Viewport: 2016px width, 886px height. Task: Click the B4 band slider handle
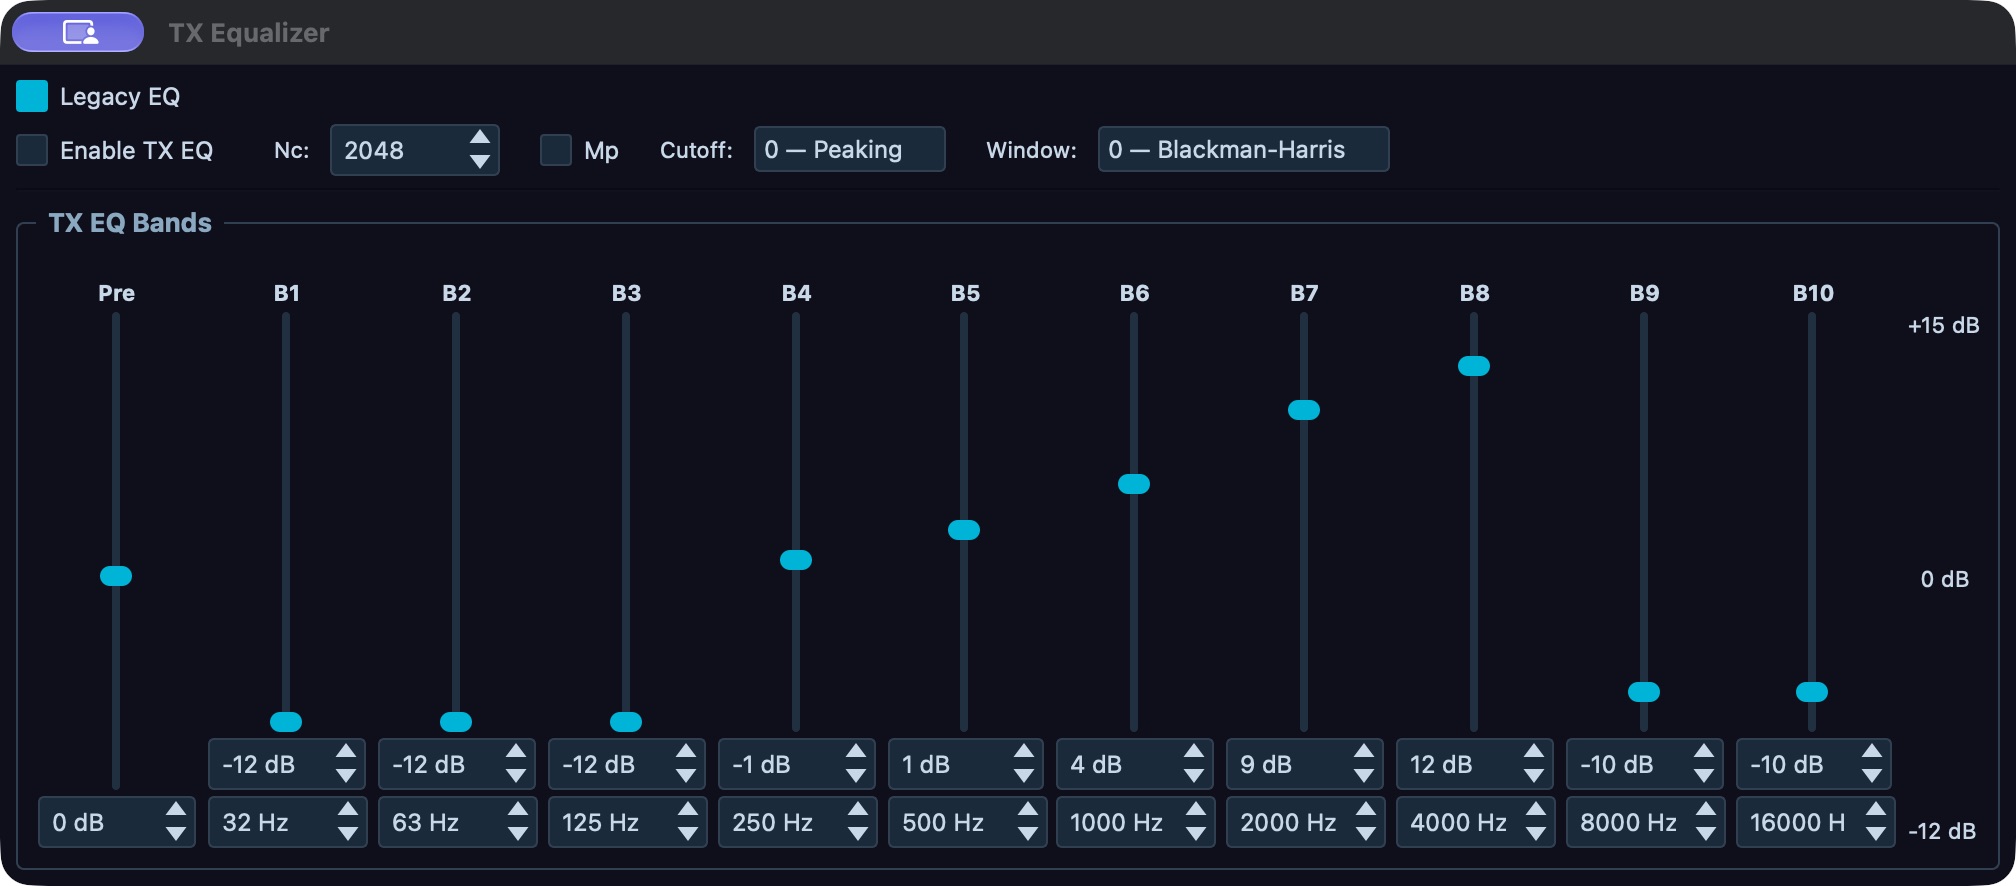pyautogui.click(x=796, y=560)
